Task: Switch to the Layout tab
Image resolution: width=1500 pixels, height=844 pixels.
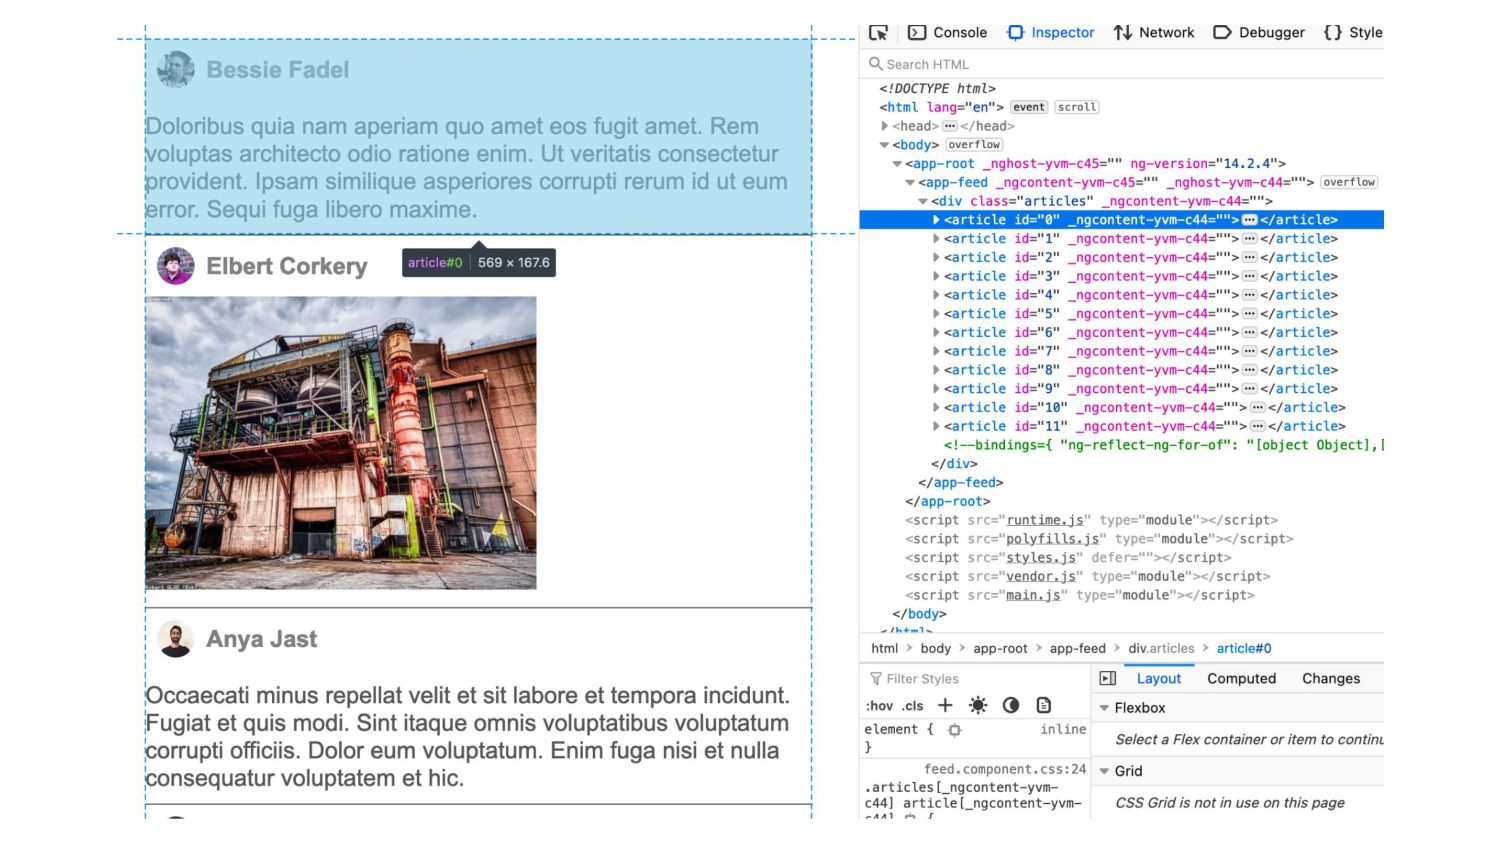Action: 1159,679
